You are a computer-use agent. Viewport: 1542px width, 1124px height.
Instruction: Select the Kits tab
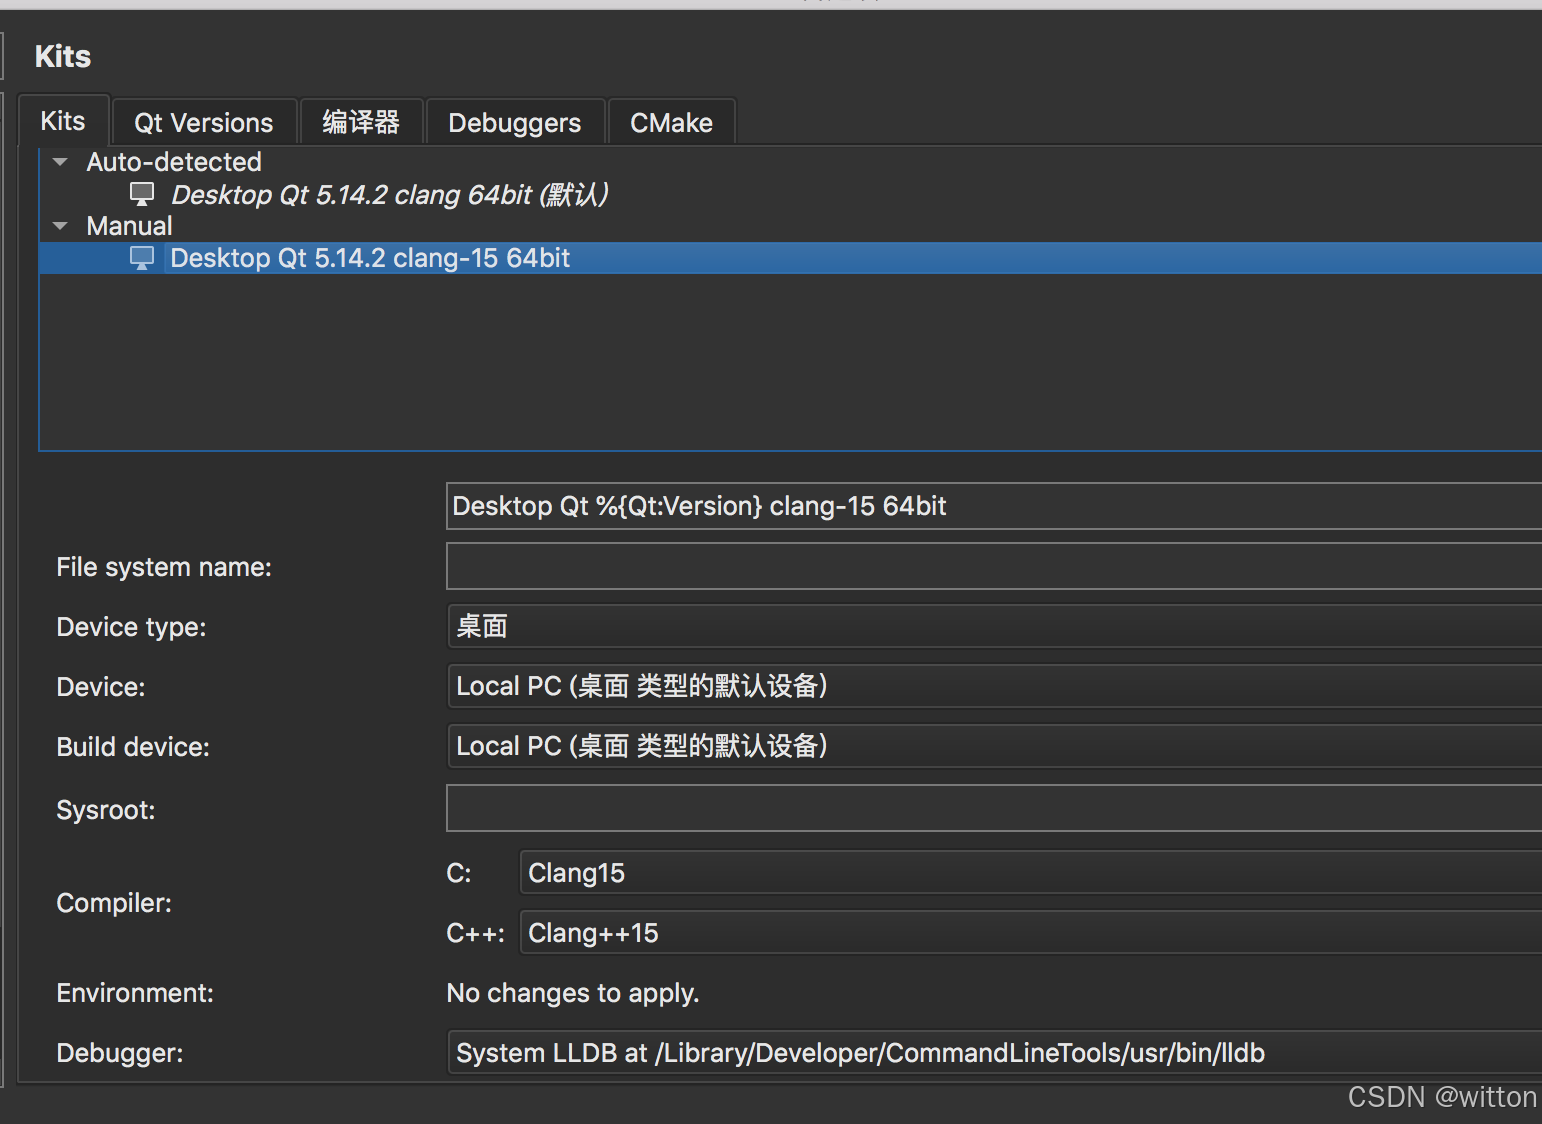pyautogui.click(x=63, y=122)
